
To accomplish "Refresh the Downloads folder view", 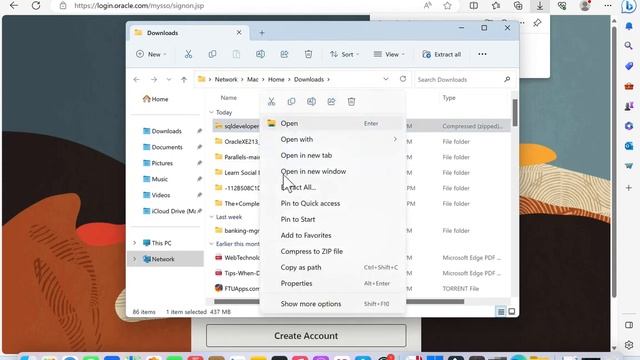I will click(x=403, y=79).
